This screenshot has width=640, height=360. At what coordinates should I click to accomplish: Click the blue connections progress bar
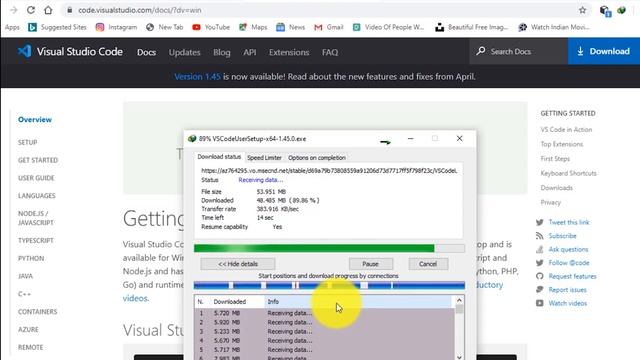[x=329, y=285]
